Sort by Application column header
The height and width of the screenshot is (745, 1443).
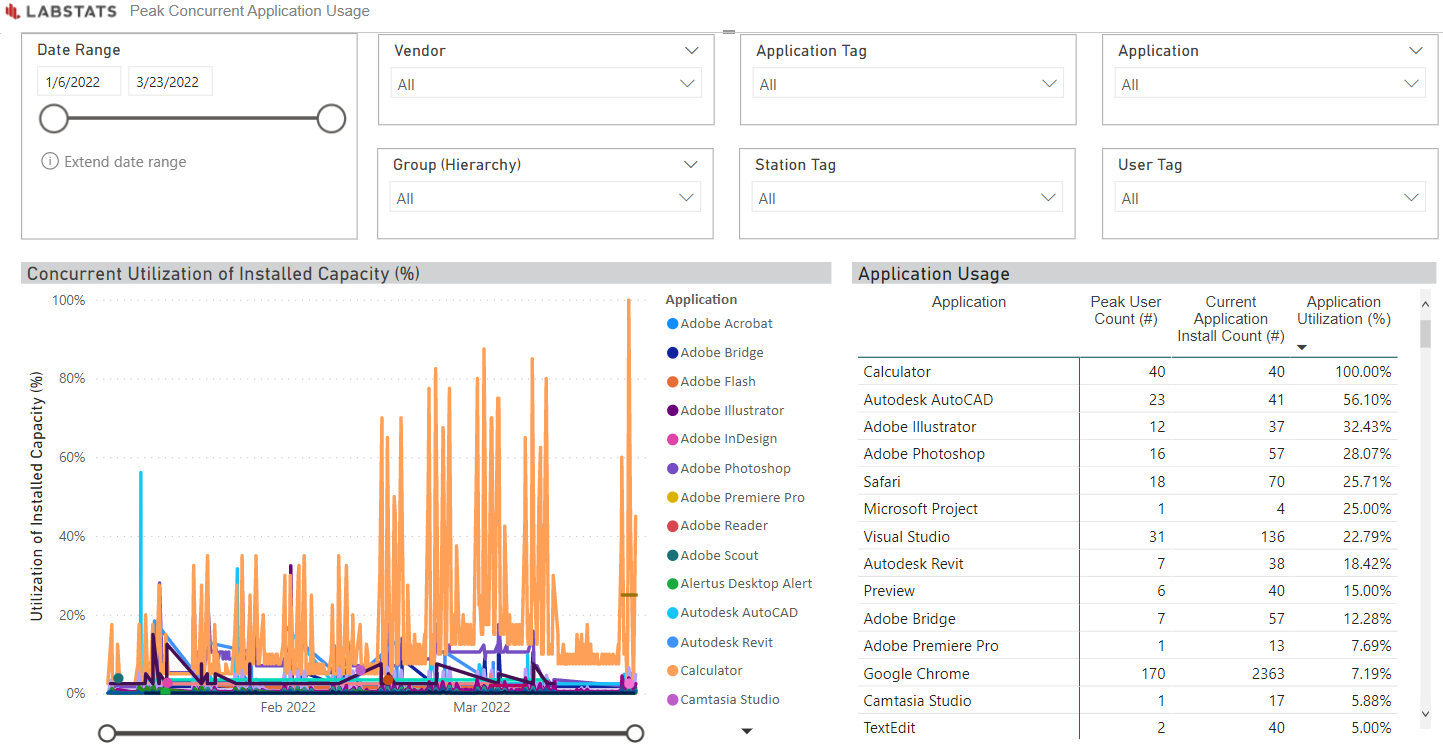pos(969,302)
